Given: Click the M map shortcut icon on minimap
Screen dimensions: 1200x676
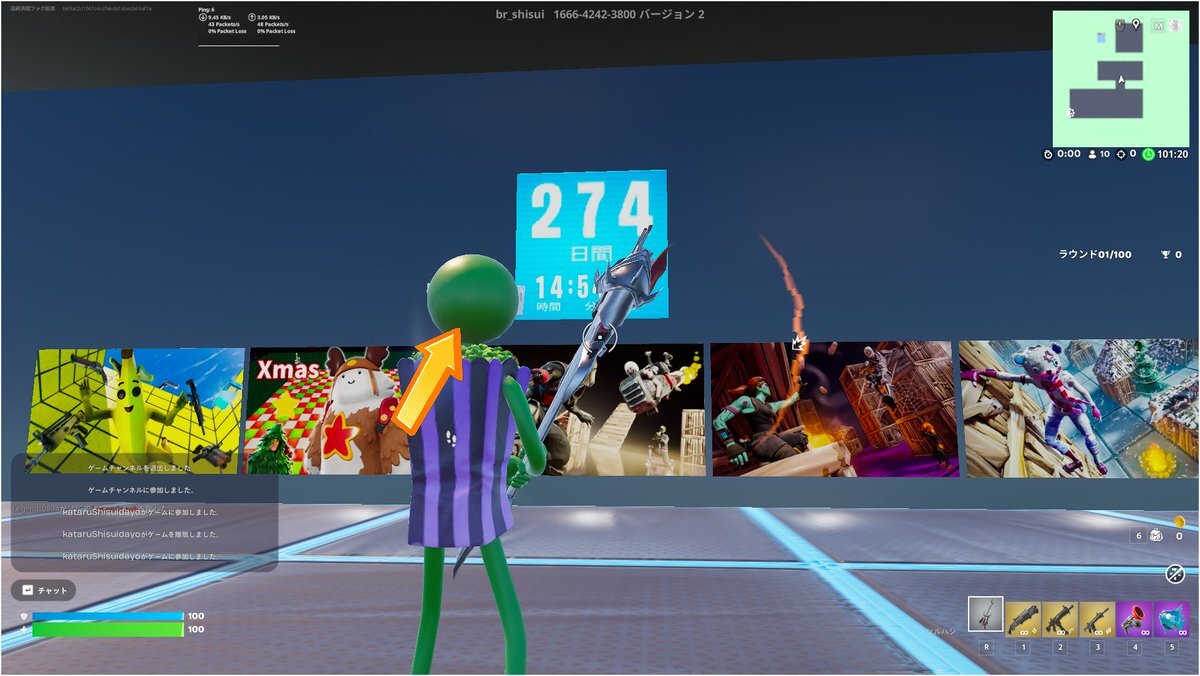Looking at the screenshot, I should point(1158,25).
